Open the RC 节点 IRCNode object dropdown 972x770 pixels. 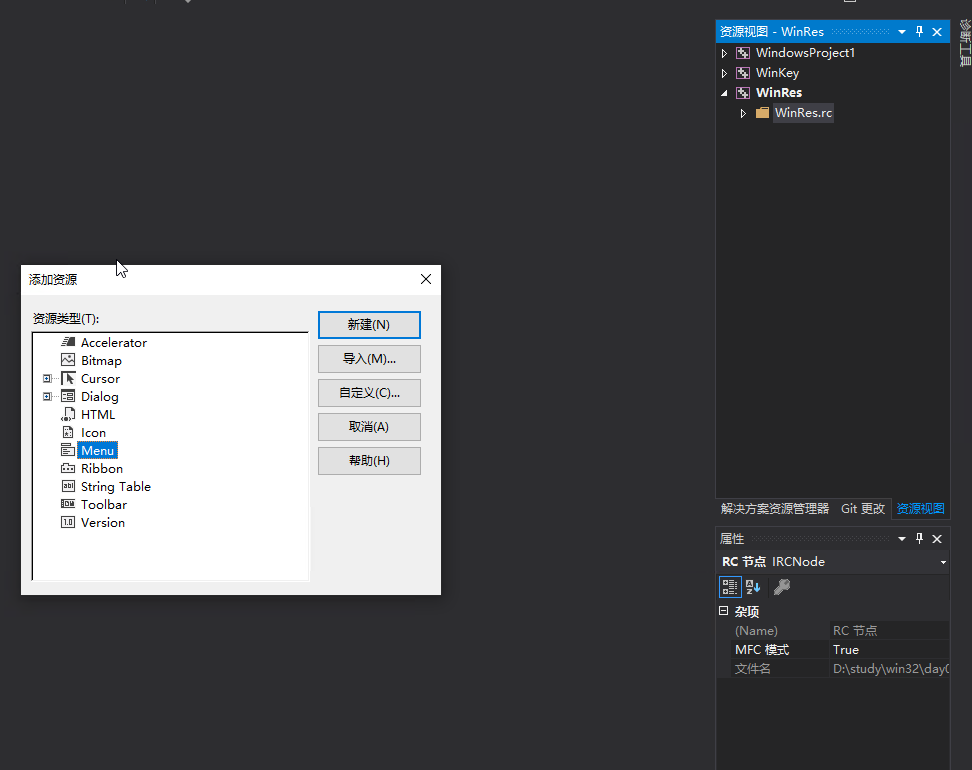[943, 562]
